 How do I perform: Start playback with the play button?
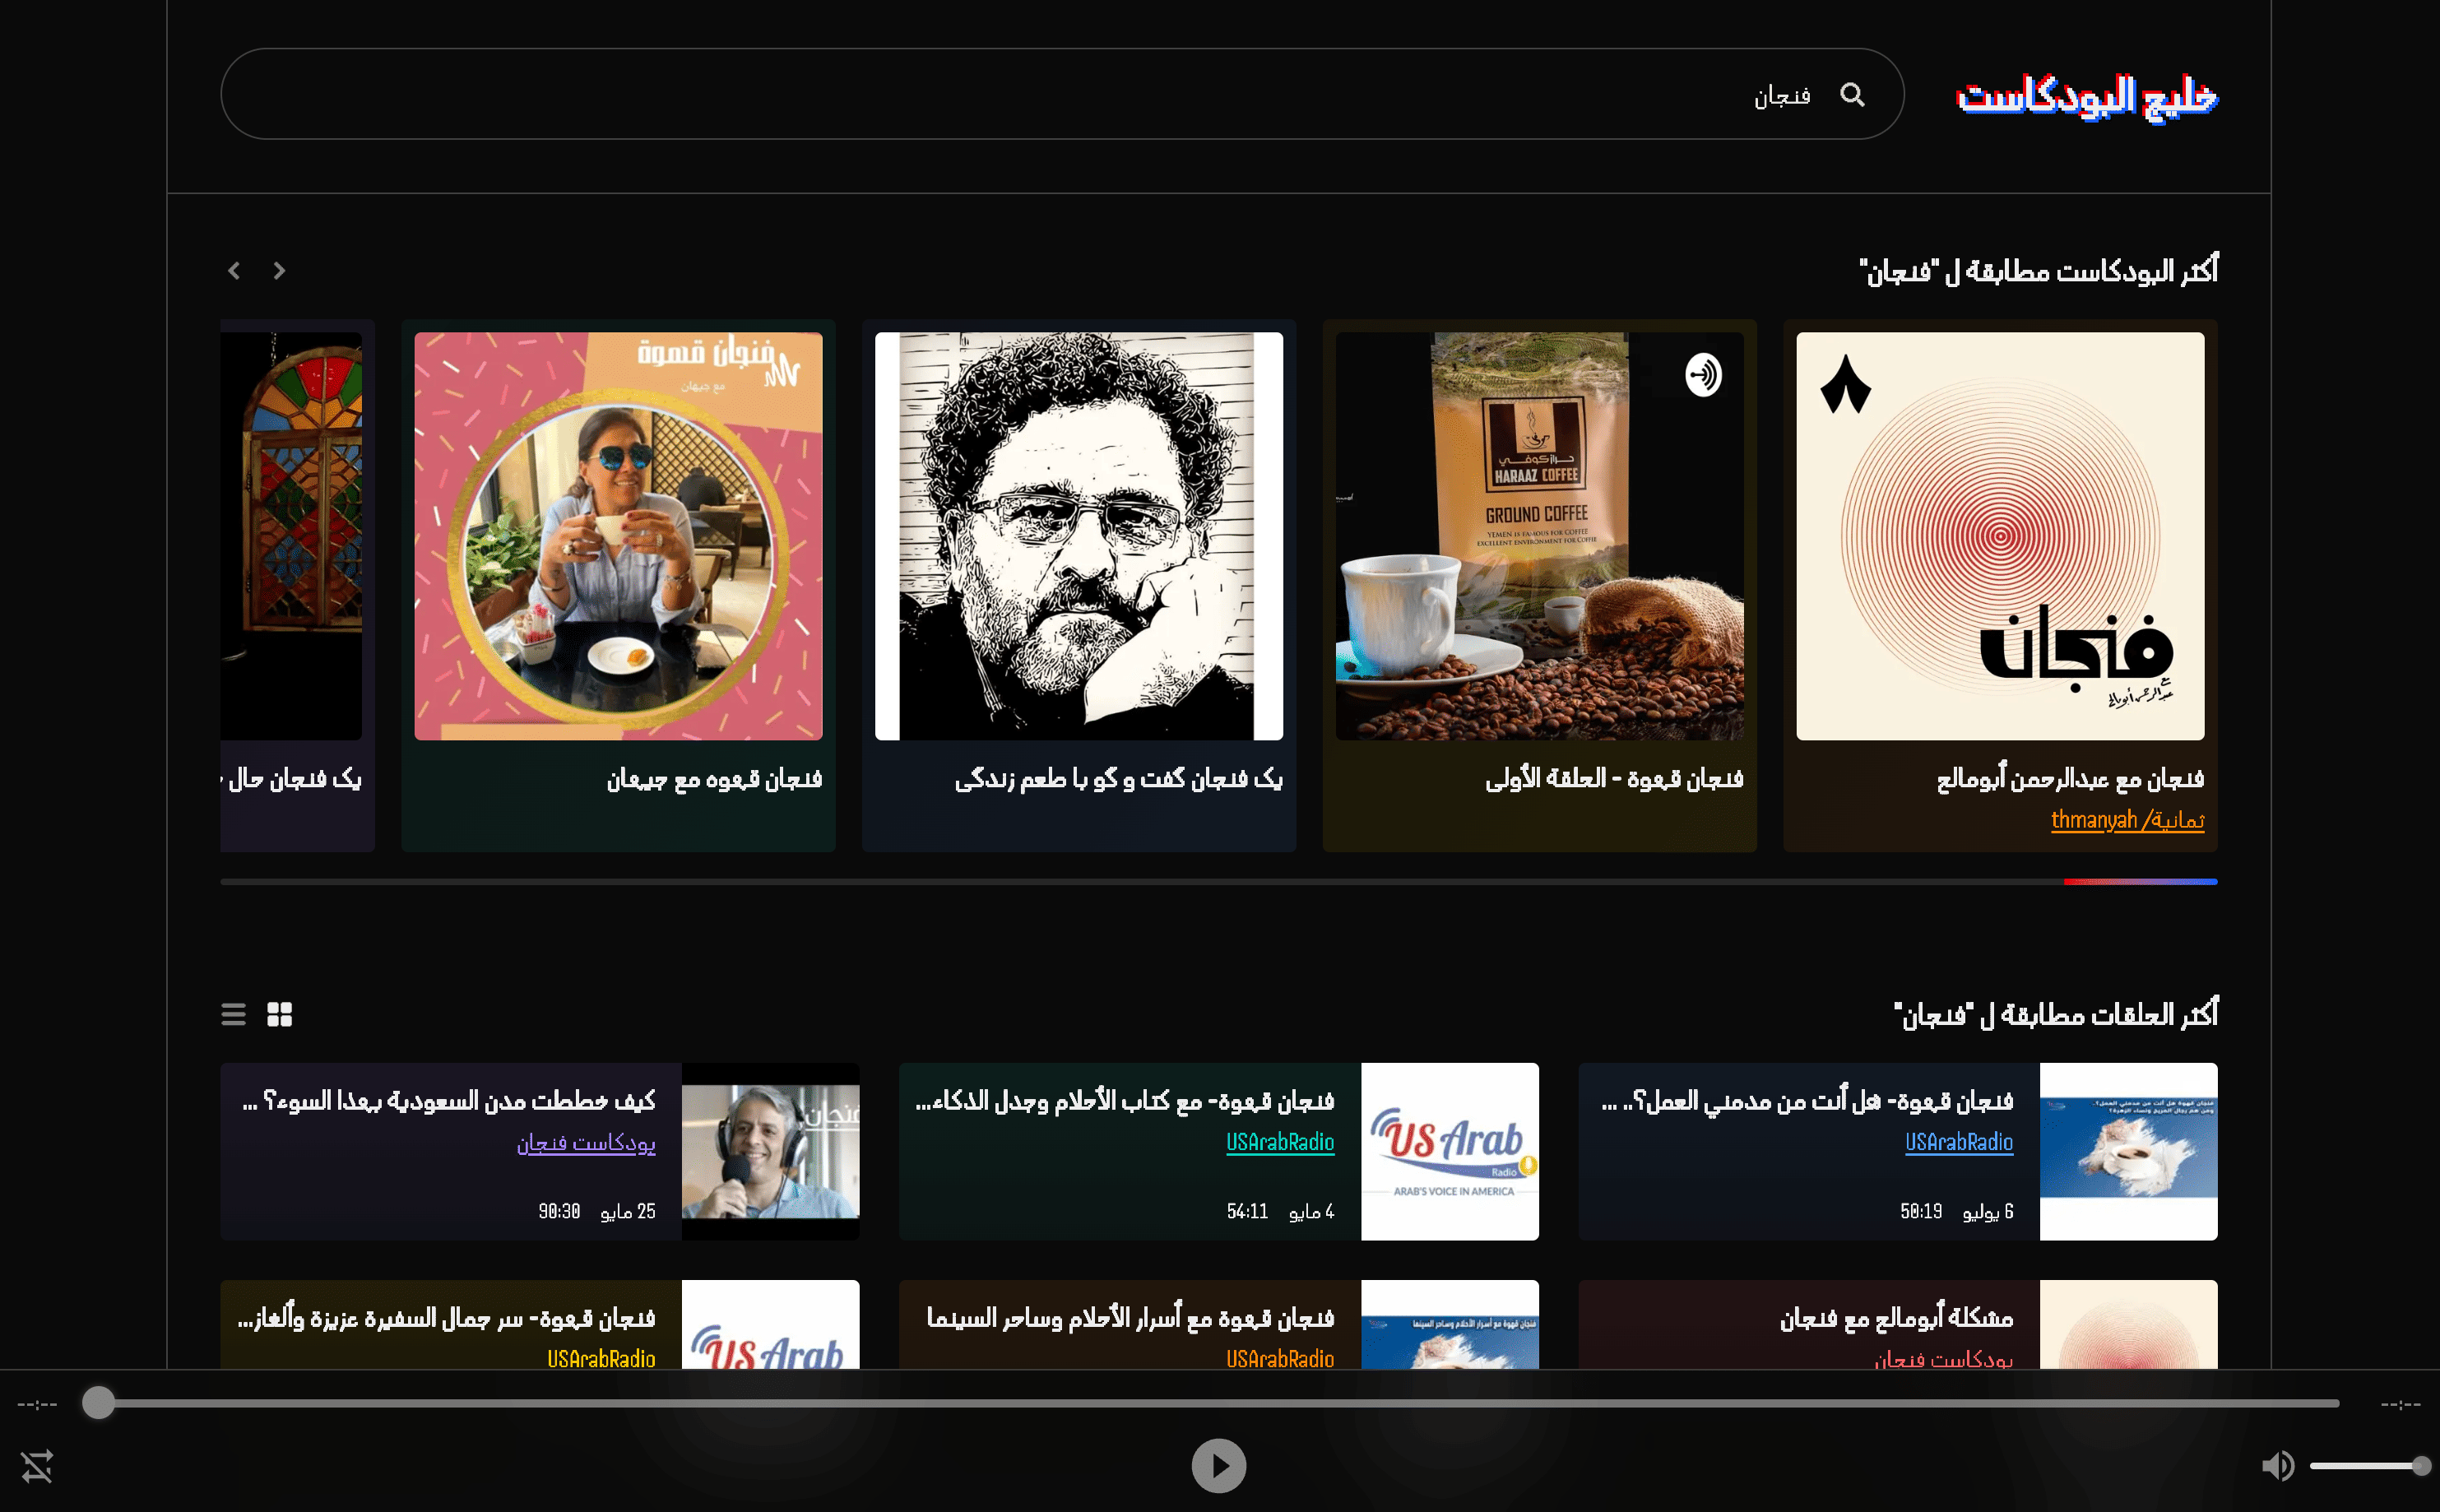coord(1219,1466)
